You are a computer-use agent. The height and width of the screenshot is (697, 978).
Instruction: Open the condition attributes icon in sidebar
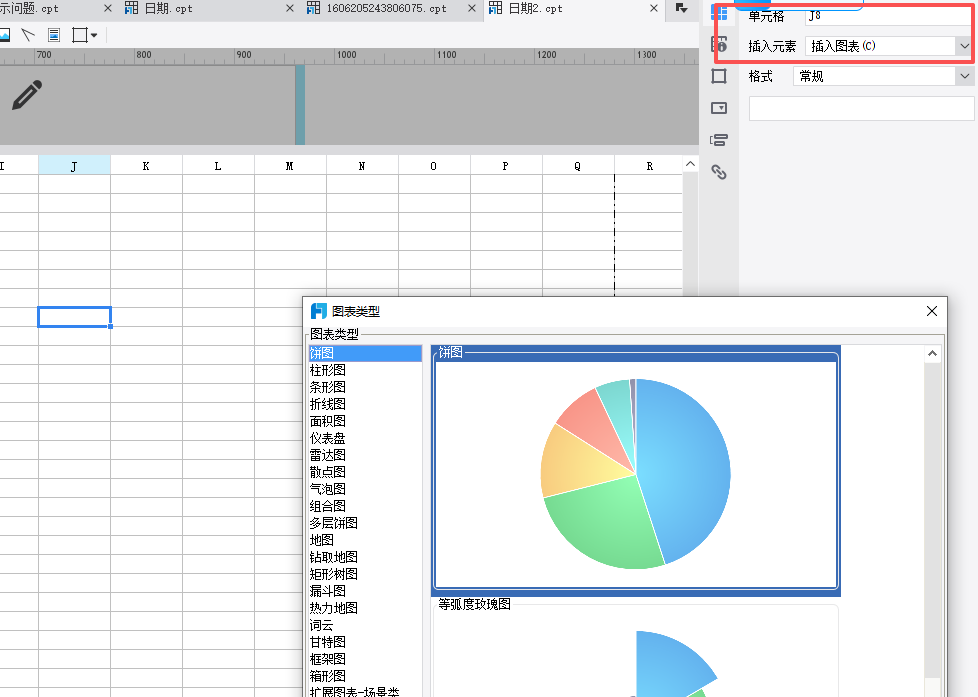pyautogui.click(x=719, y=140)
